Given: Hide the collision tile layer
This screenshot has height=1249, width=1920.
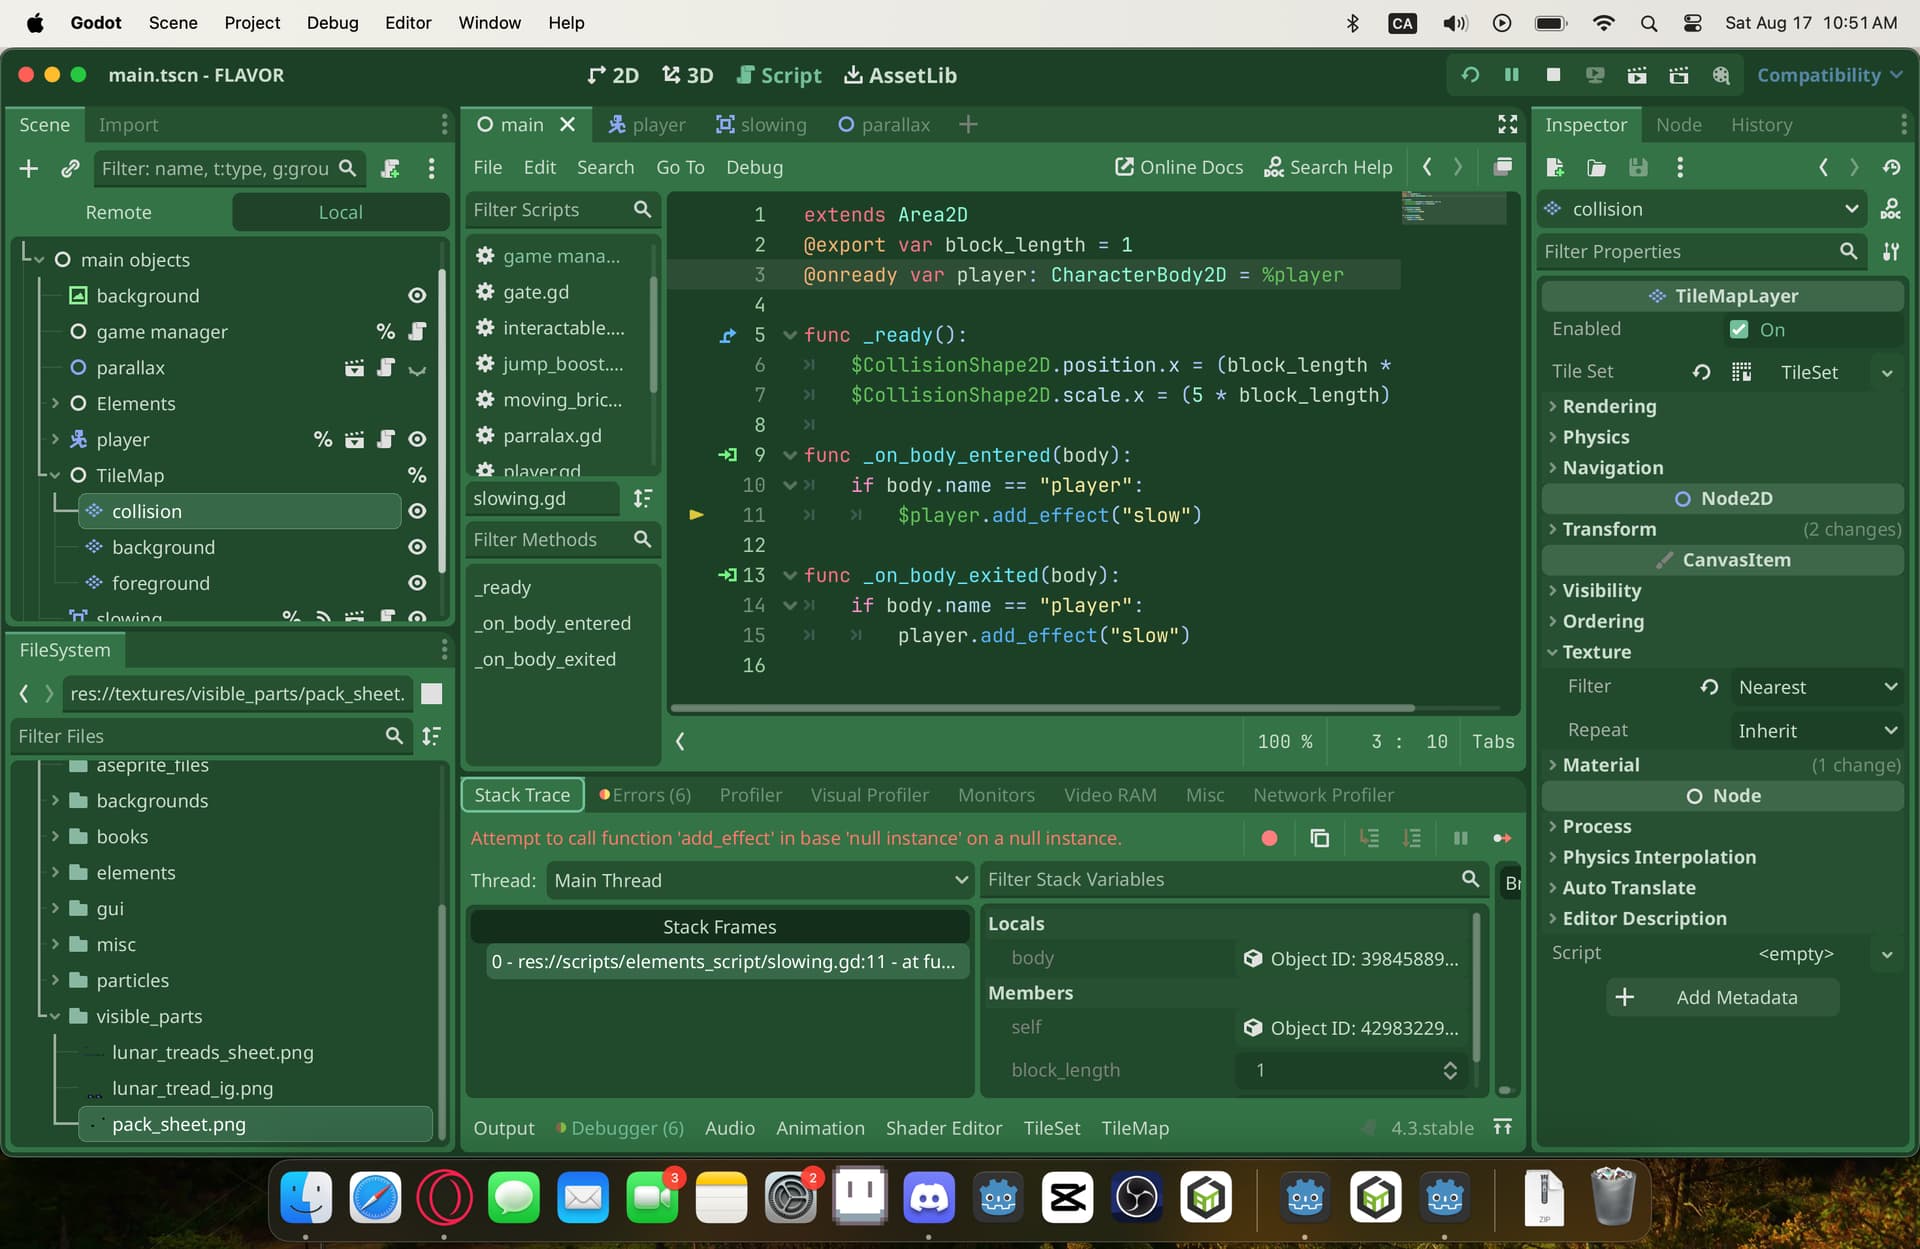Looking at the screenshot, I should (x=417, y=511).
